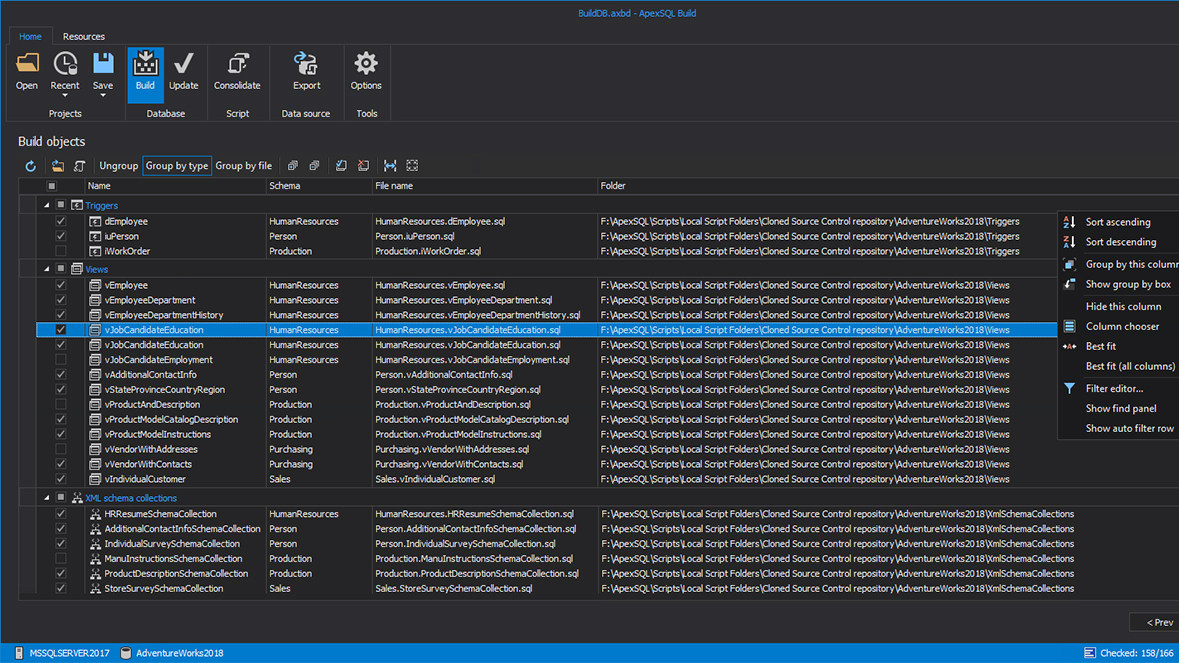Check the vProductAndDescription checkbox
The image size is (1179, 663).
pyautogui.click(x=61, y=404)
